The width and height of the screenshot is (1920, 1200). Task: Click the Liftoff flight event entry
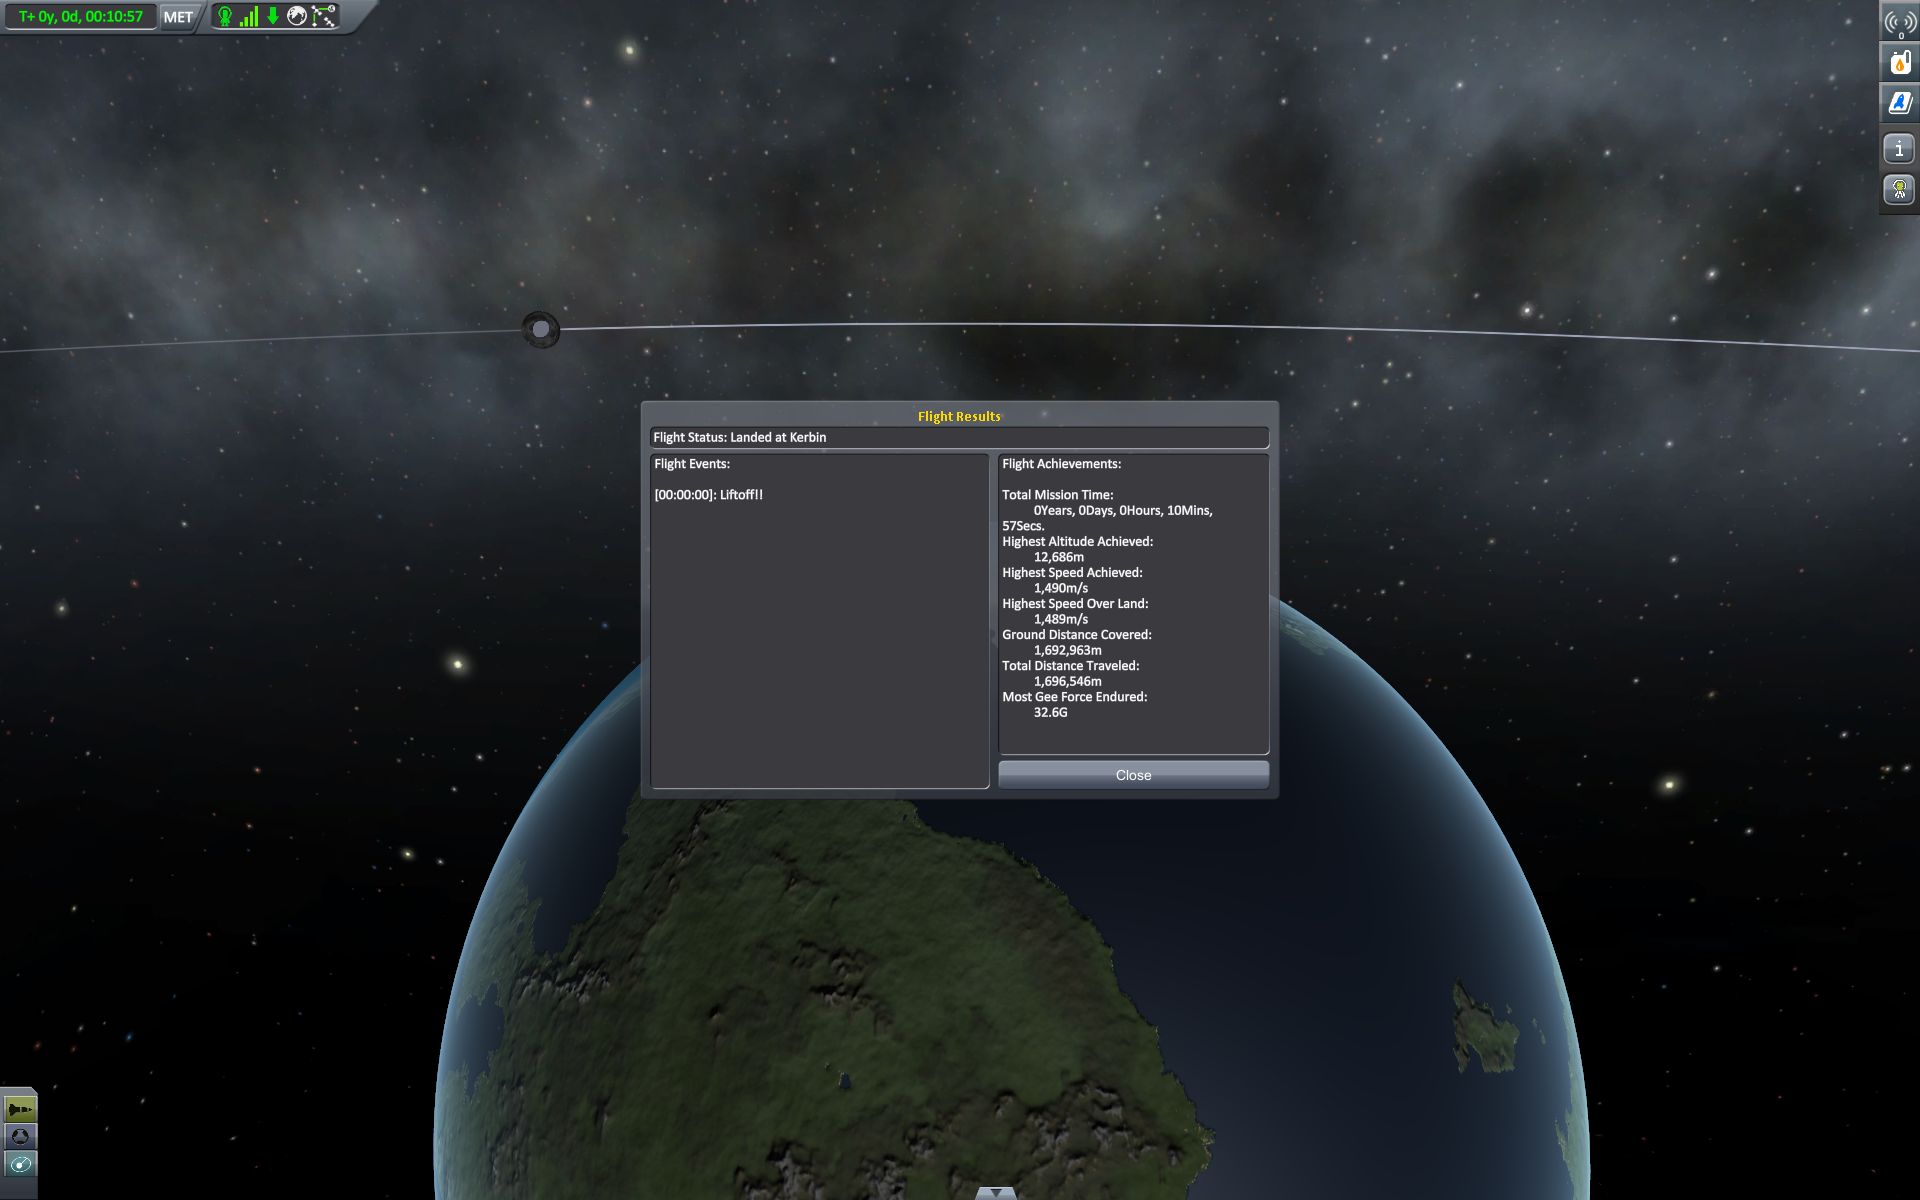point(708,495)
